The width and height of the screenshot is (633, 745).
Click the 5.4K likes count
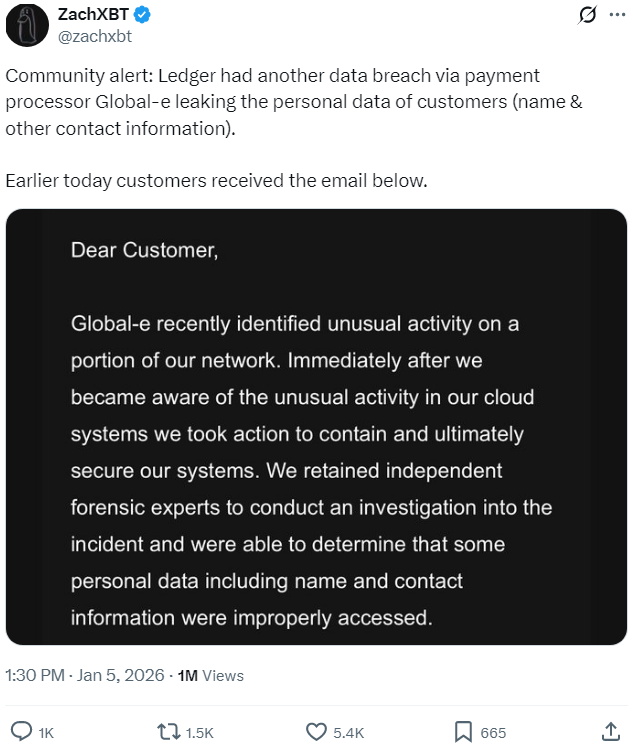(348, 733)
